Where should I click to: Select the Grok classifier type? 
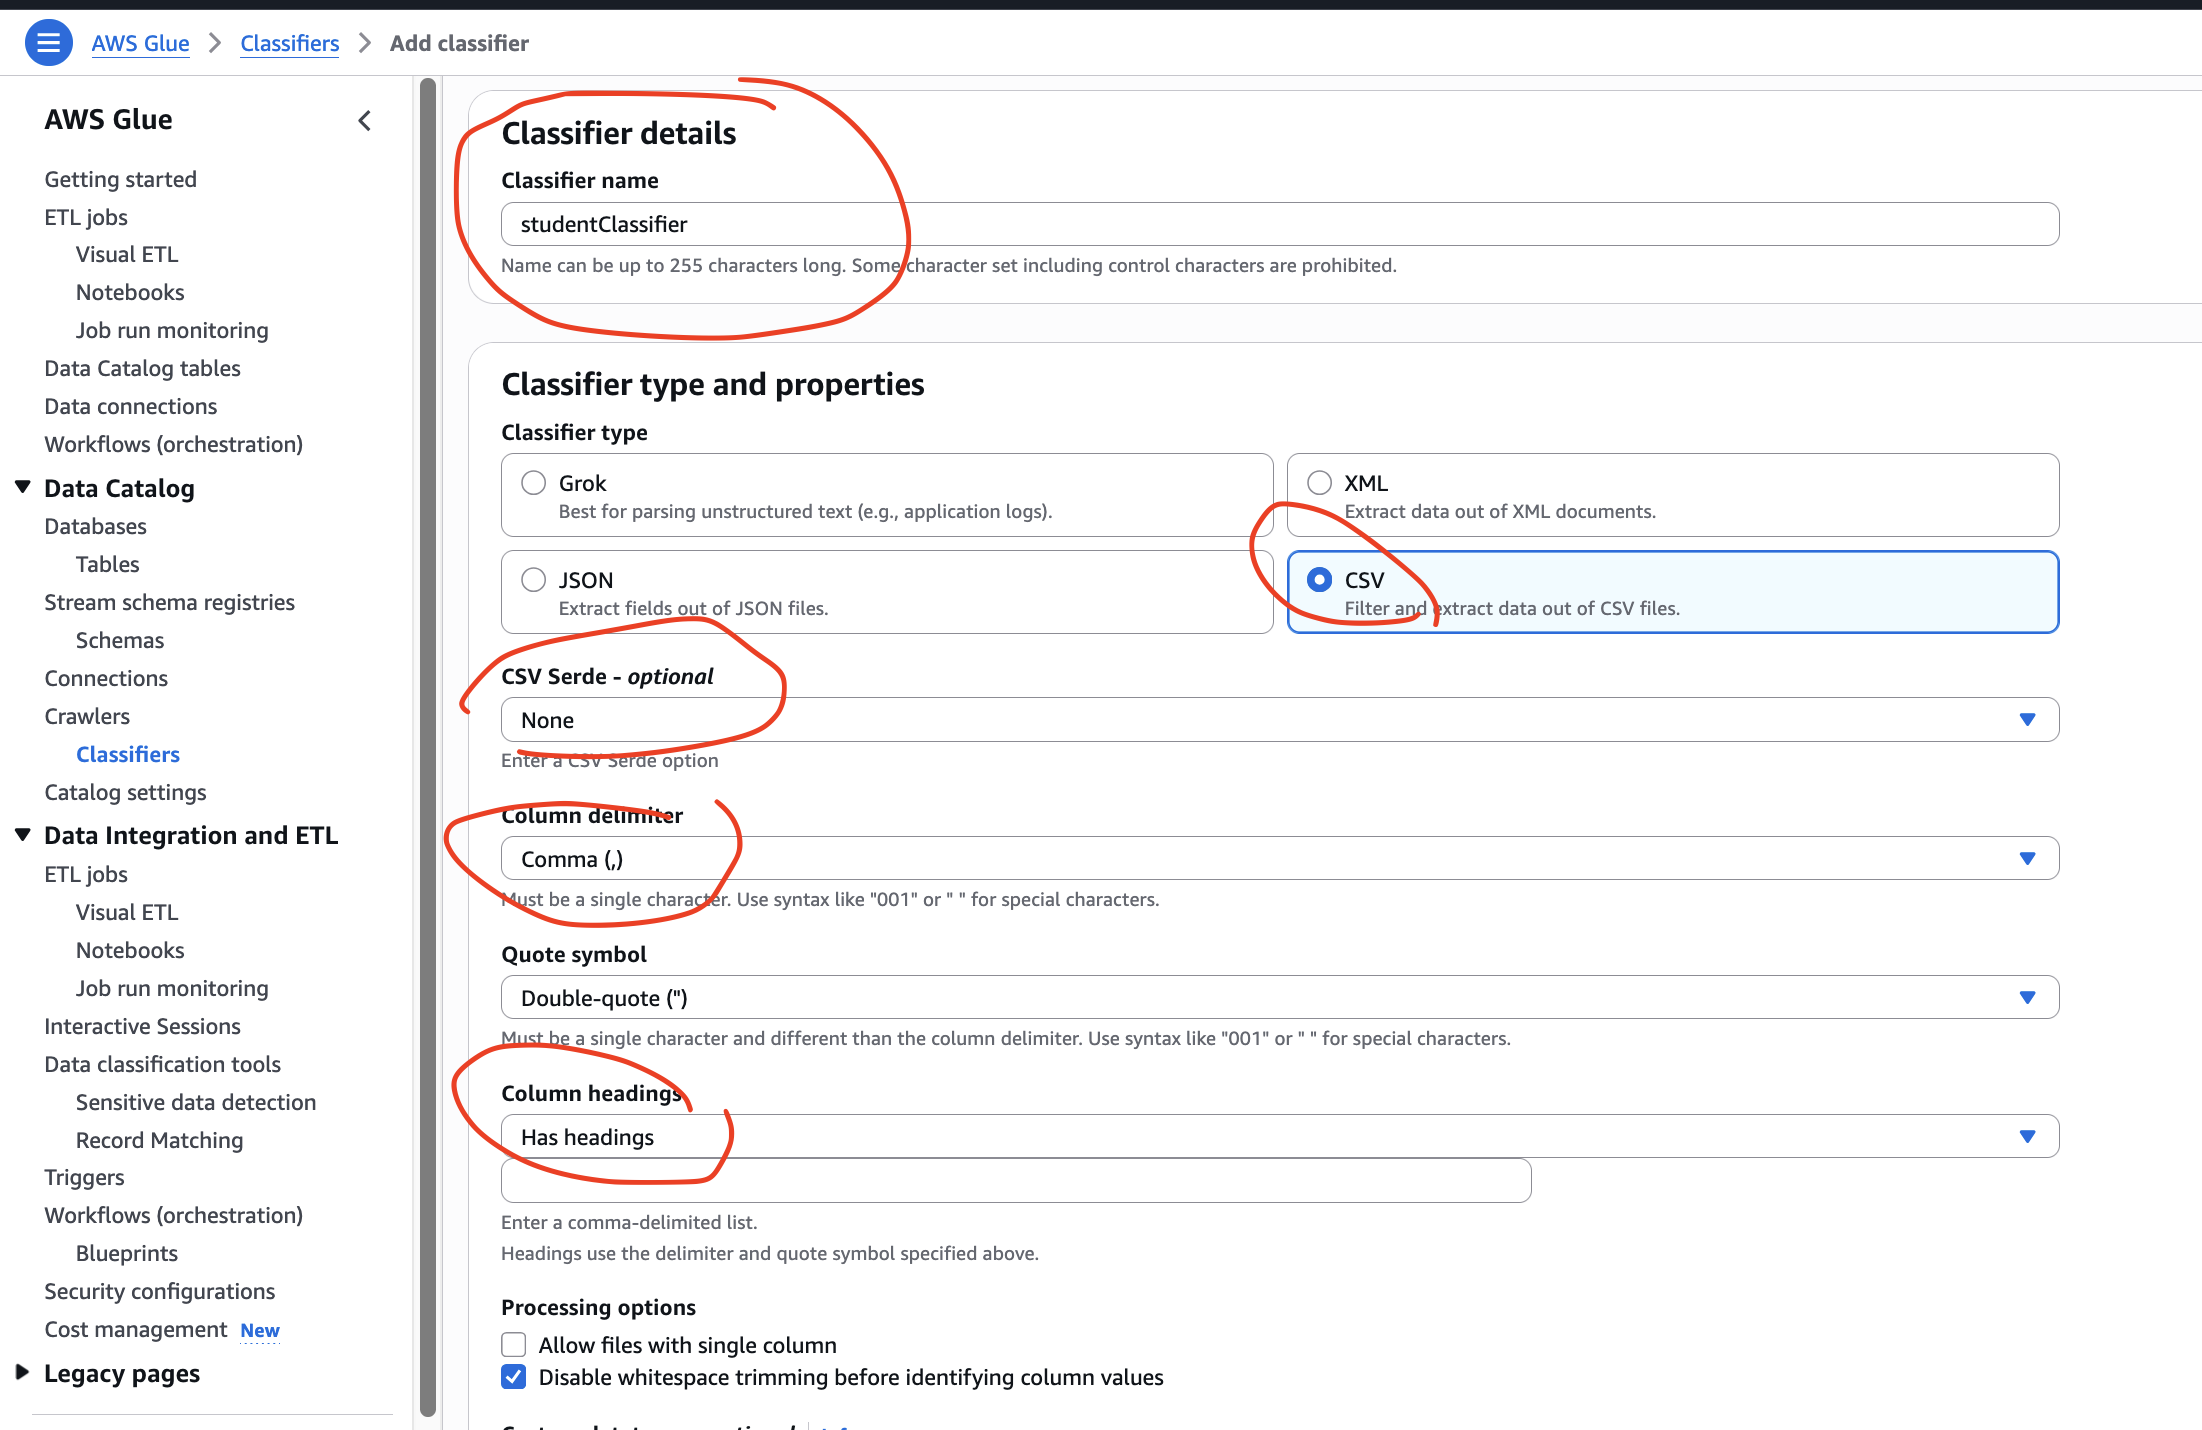tap(533, 482)
